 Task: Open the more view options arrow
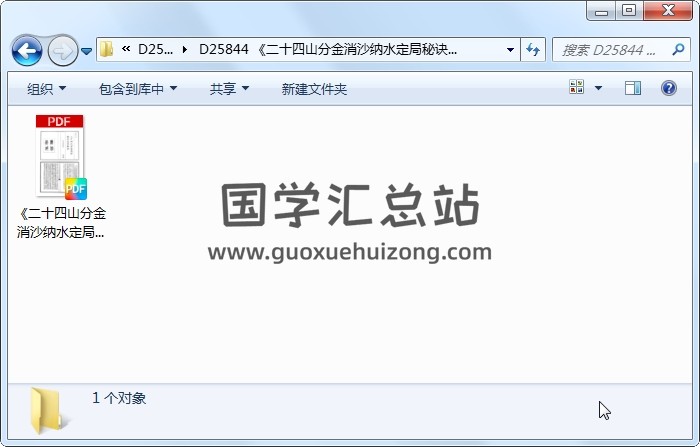pos(599,88)
